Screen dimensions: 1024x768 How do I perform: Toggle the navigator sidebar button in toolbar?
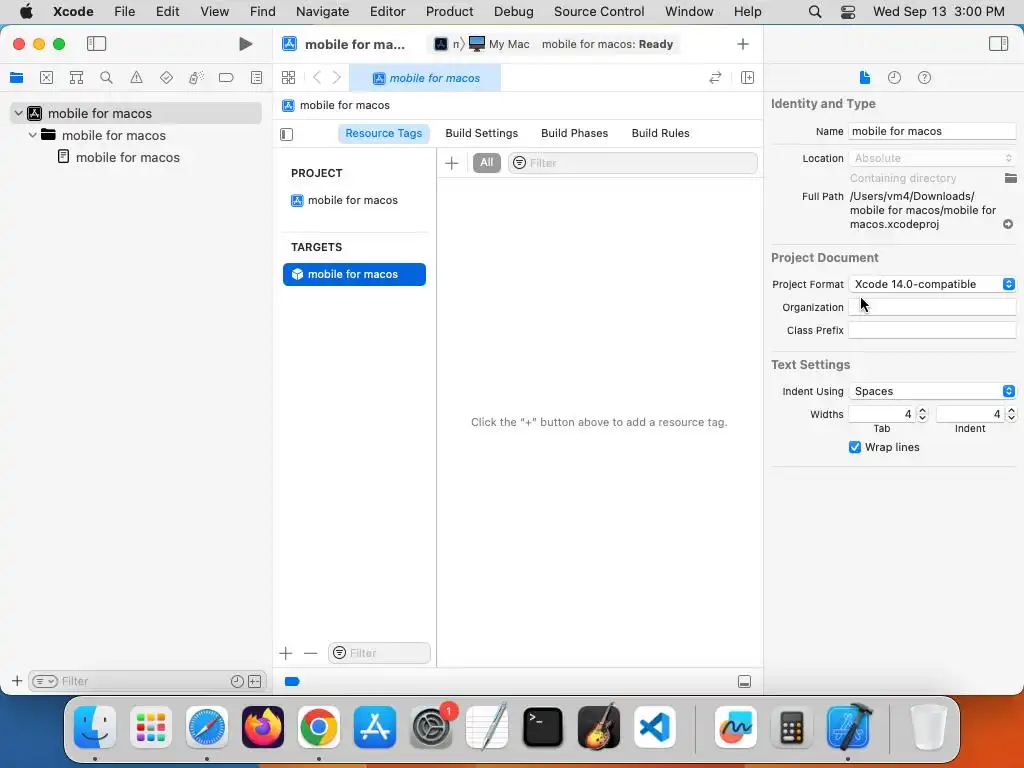[96, 44]
